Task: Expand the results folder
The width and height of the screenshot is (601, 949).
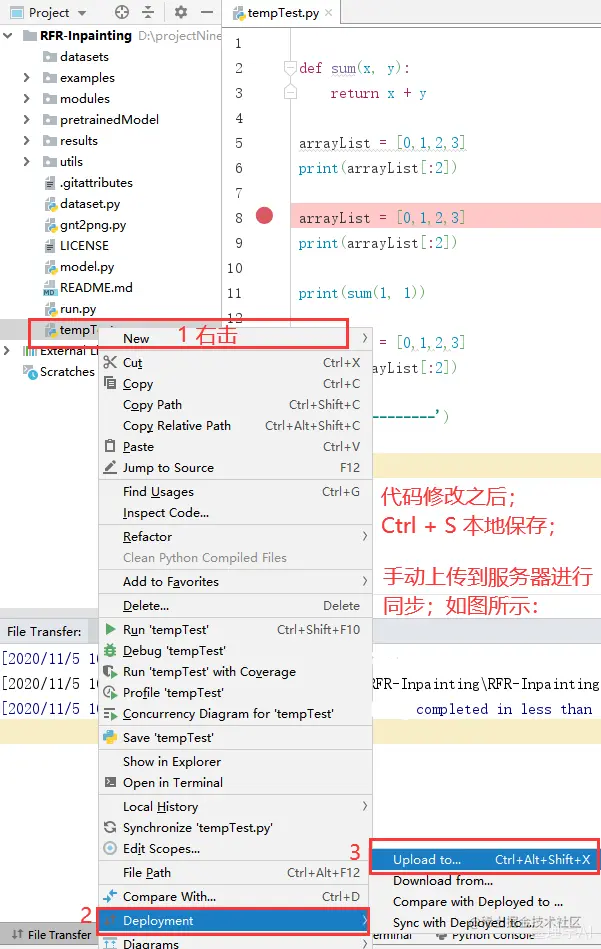Action: click(26, 140)
